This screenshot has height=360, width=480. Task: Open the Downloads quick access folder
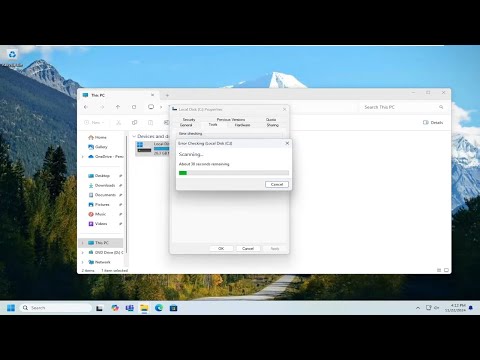(102, 185)
